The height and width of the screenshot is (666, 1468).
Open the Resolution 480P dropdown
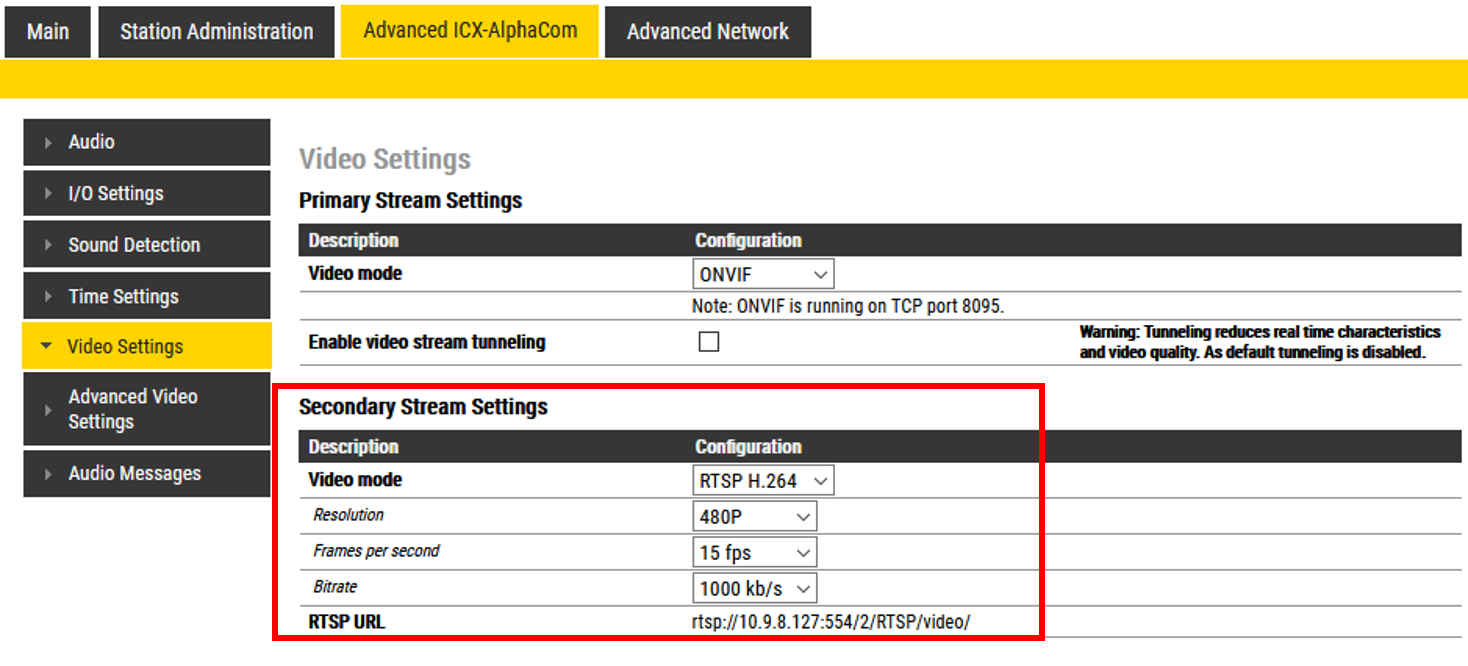pyautogui.click(x=754, y=517)
